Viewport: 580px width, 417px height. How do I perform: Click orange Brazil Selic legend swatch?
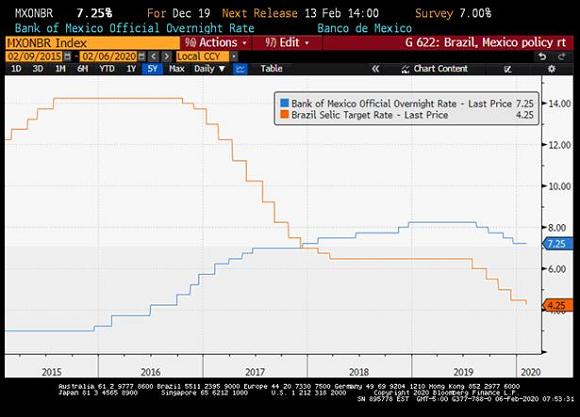click(x=284, y=114)
